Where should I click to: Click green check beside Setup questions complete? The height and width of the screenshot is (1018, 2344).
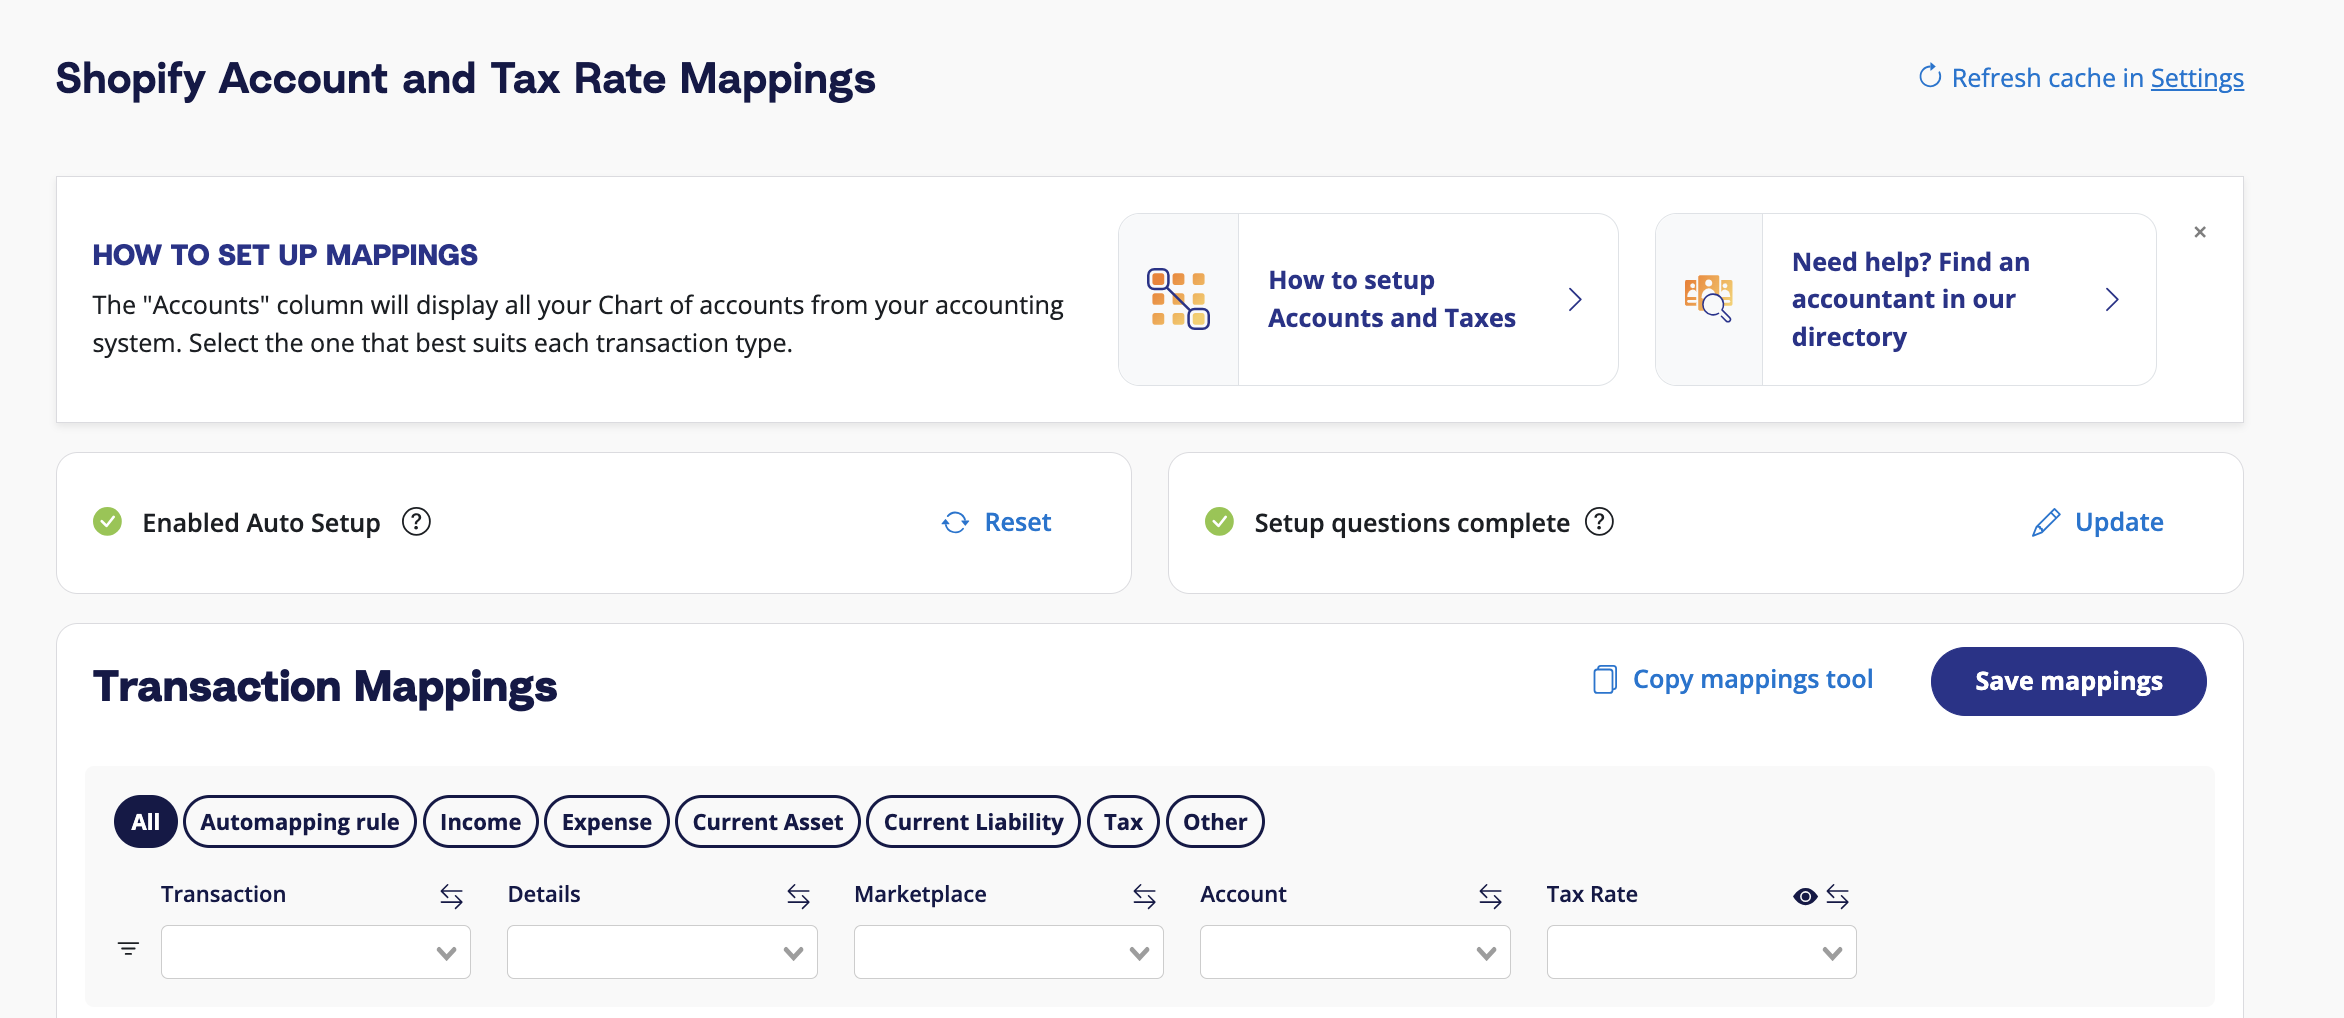click(1219, 522)
